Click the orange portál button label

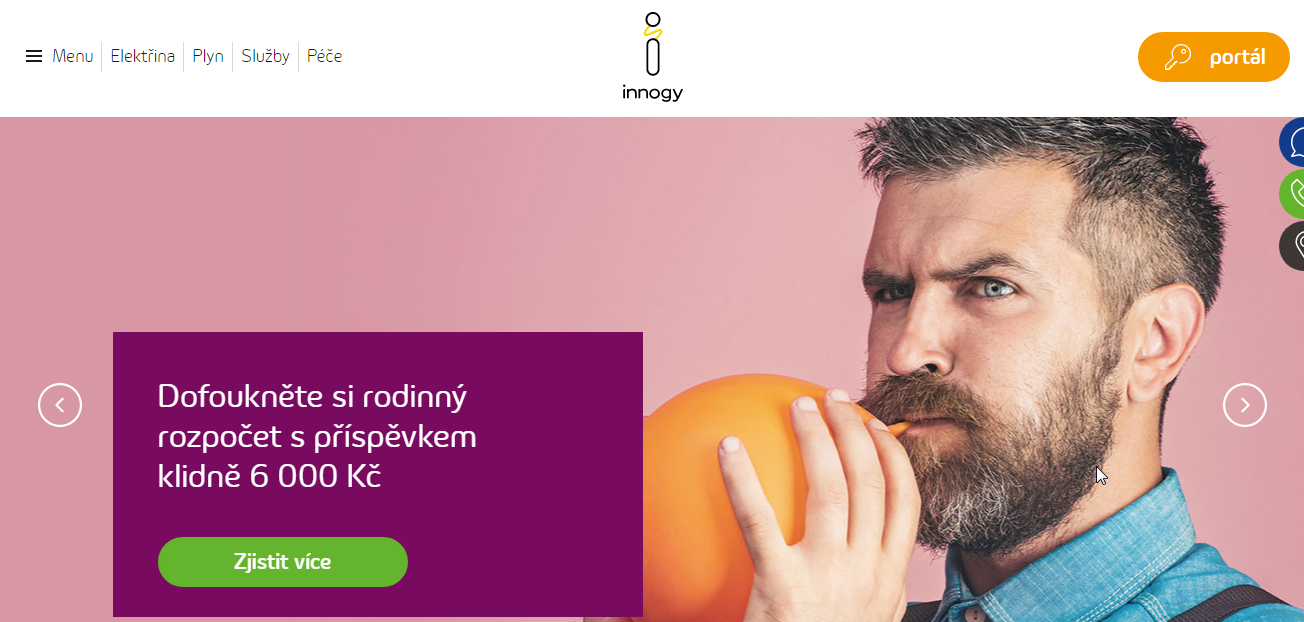click(1237, 58)
